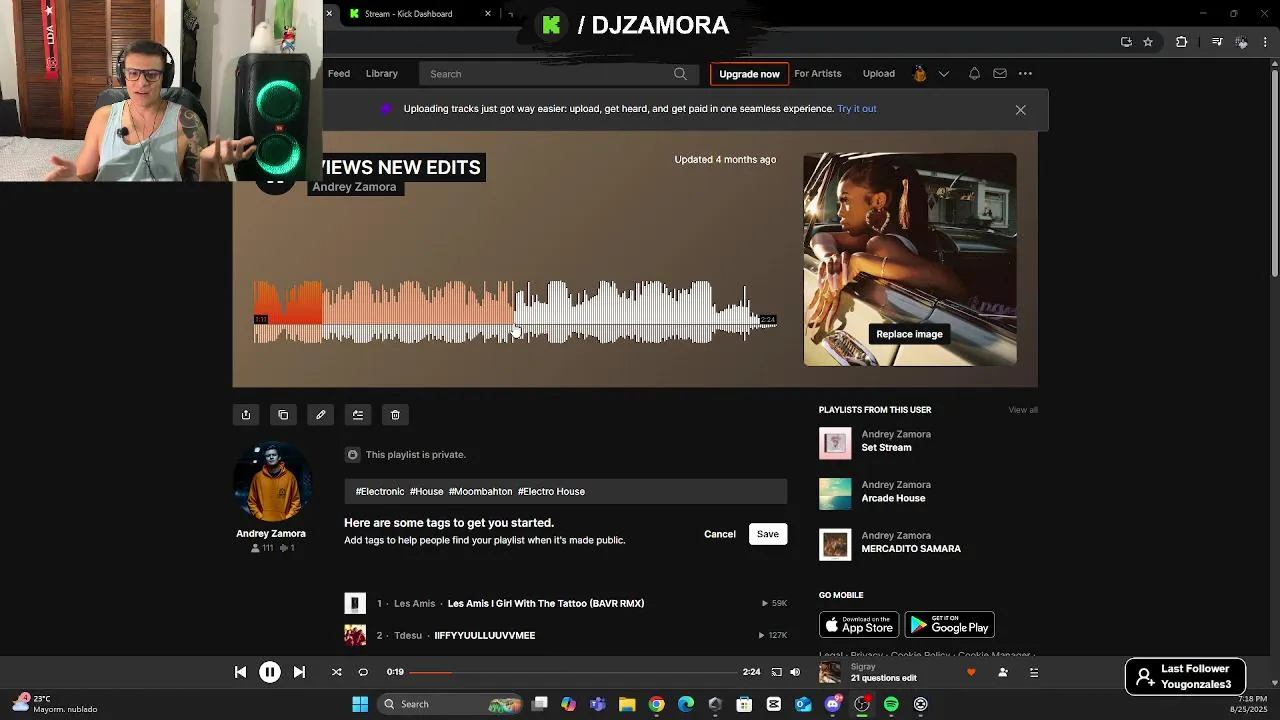Play the IIFFYYUULLUUVVMEE track row
Viewport: 1280px width, 720px height.
point(566,635)
